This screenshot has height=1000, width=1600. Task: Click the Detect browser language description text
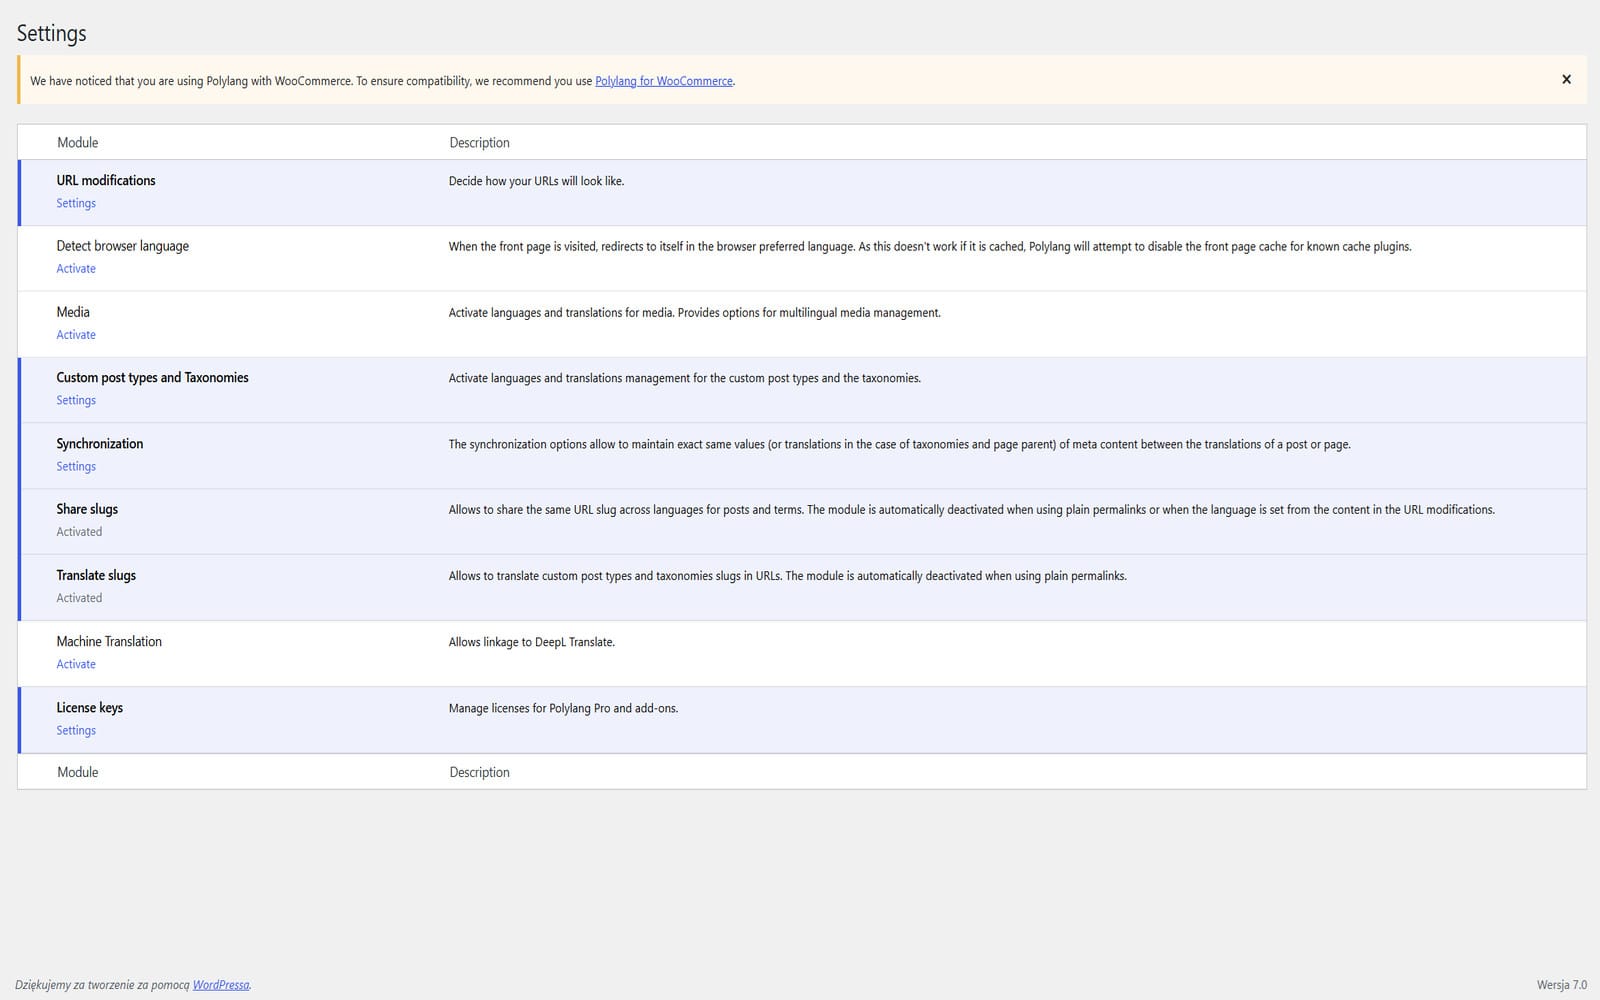pos(930,247)
